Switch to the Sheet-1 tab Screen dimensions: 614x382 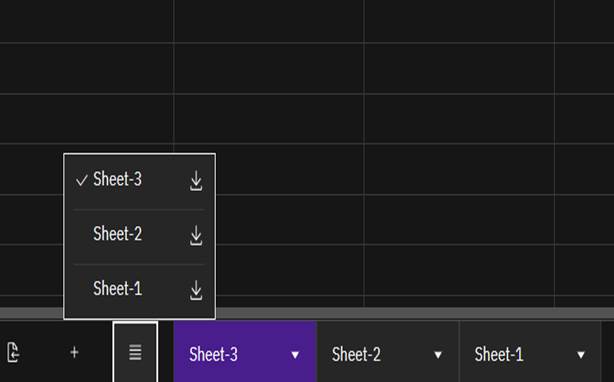[530, 352]
